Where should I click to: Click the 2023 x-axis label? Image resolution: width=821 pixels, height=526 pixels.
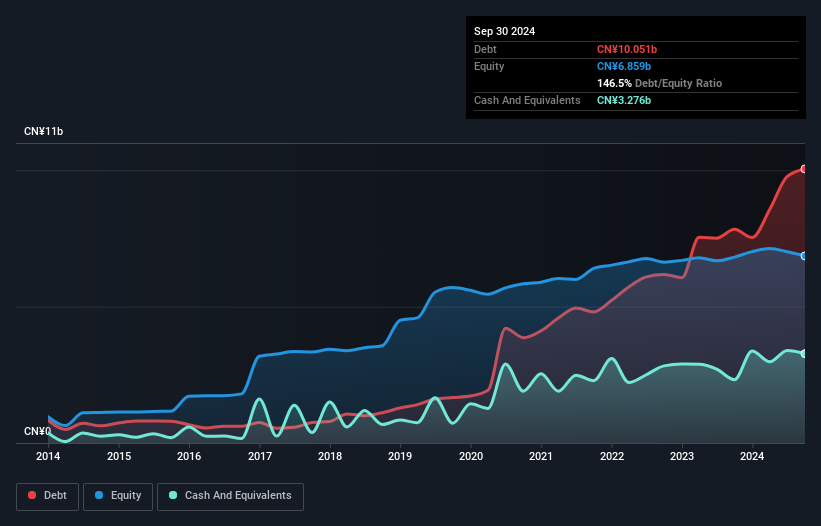tap(682, 456)
